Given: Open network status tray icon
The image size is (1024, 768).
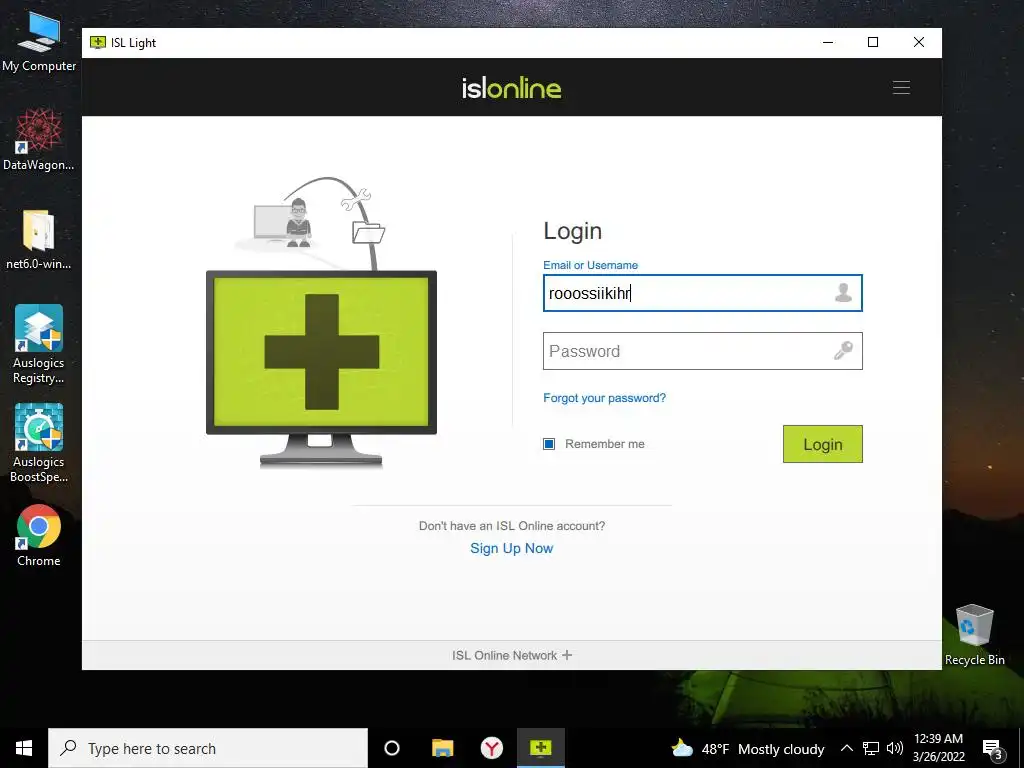Looking at the screenshot, I should (x=871, y=748).
